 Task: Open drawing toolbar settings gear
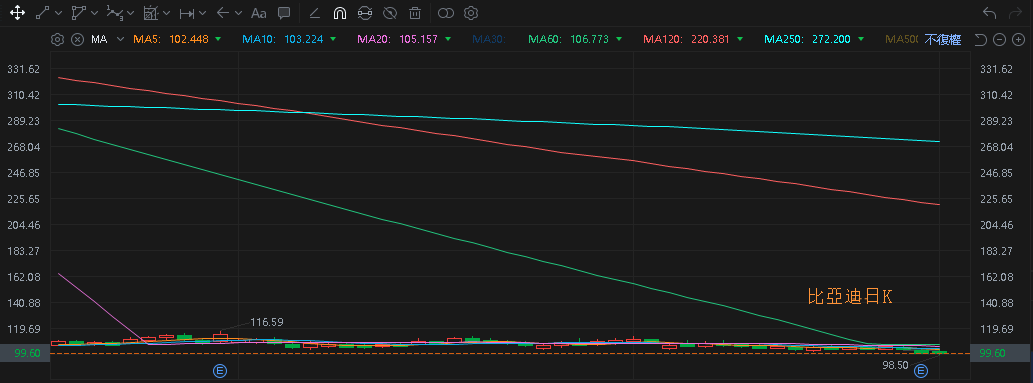470,13
